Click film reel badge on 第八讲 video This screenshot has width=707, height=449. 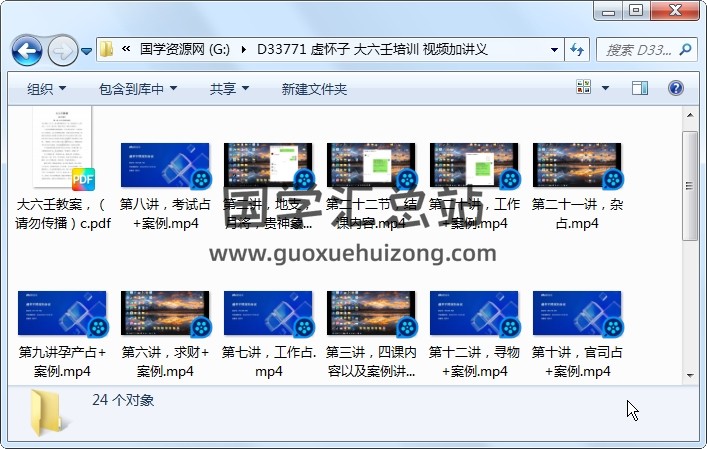click(x=201, y=180)
